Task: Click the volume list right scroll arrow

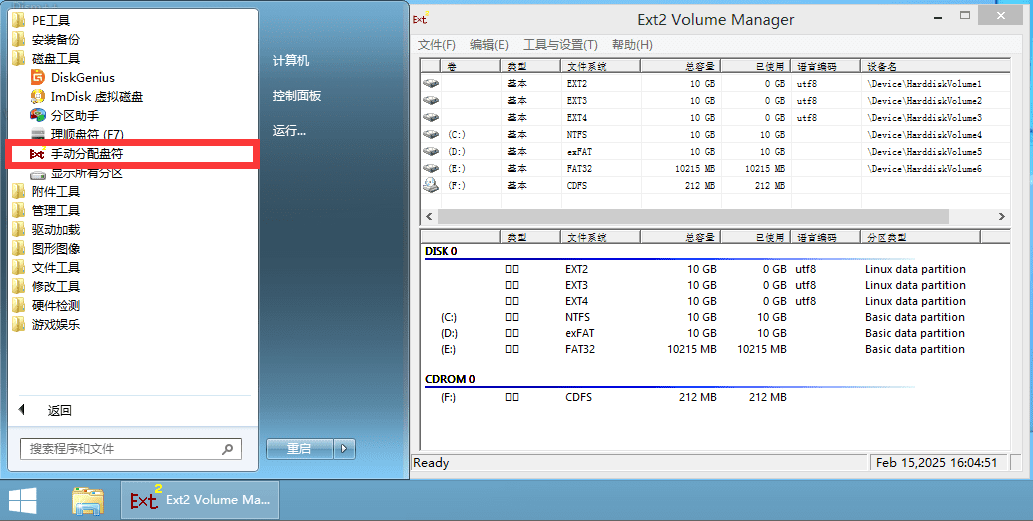Action: pos(1002,217)
